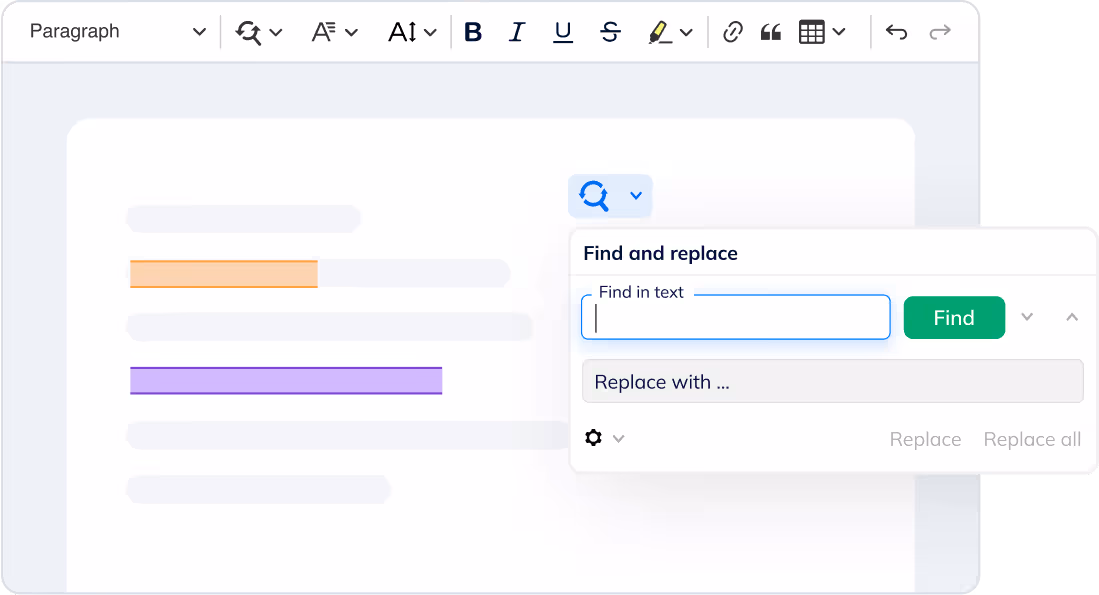Toggle underline text formatting
This screenshot has width=1099, height=595.
pos(563,32)
